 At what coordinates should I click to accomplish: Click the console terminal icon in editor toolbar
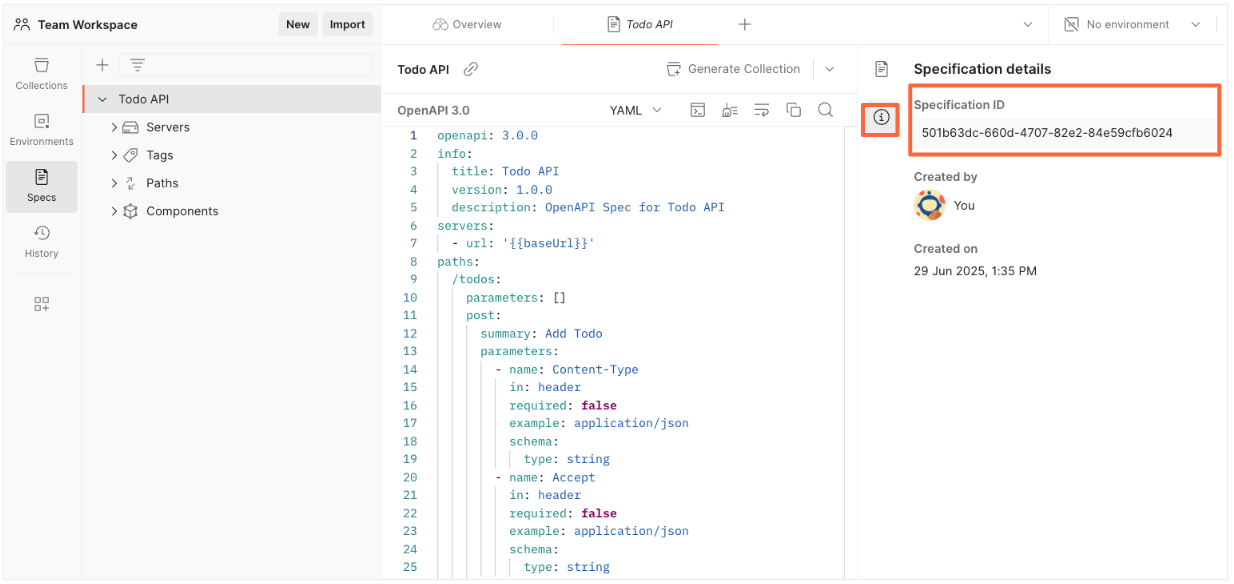698,110
